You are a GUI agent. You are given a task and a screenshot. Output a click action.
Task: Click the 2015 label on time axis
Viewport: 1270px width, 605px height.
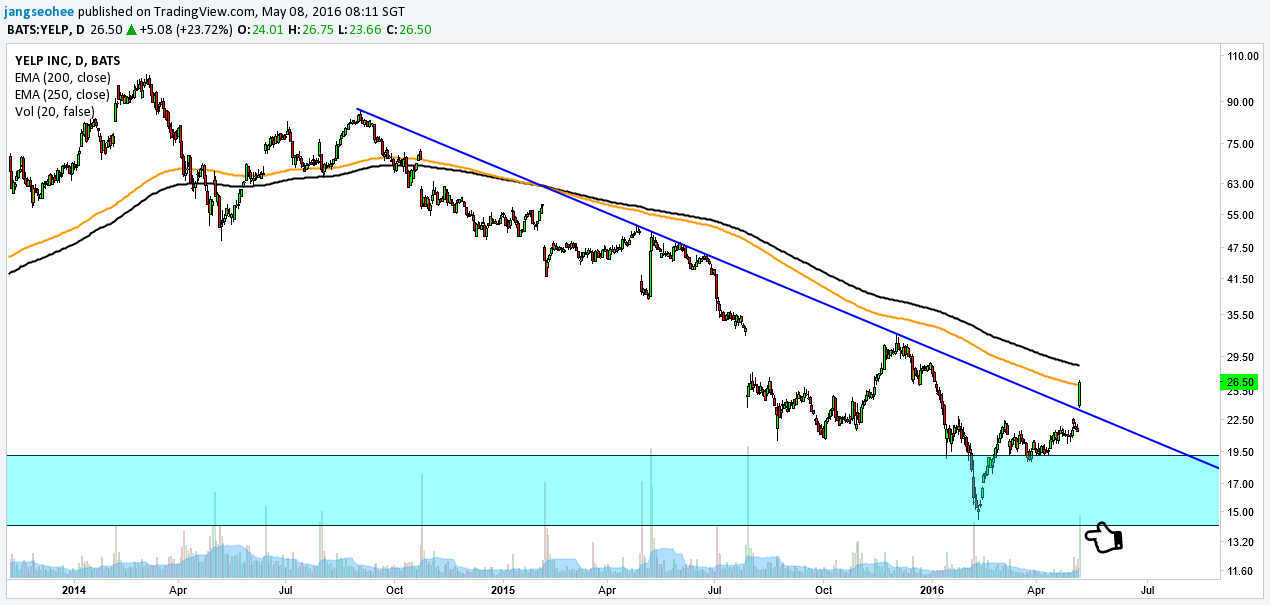pyautogui.click(x=503, y=590)
